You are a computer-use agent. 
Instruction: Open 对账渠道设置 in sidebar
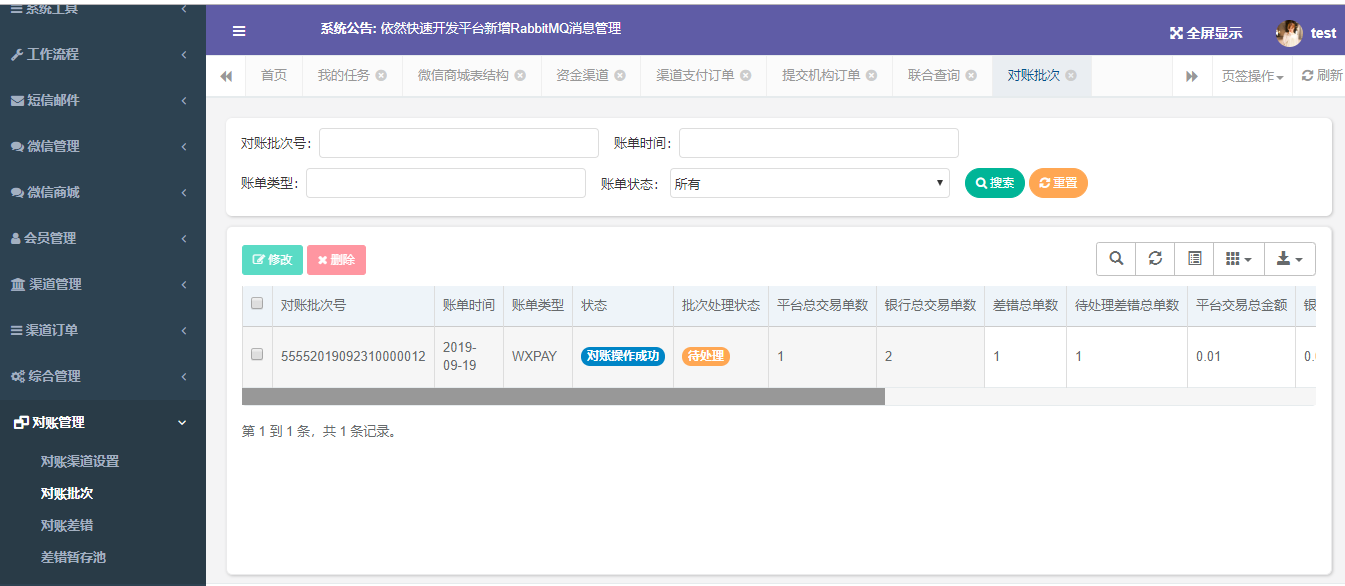pyautogui.click(x=80, y=461)
